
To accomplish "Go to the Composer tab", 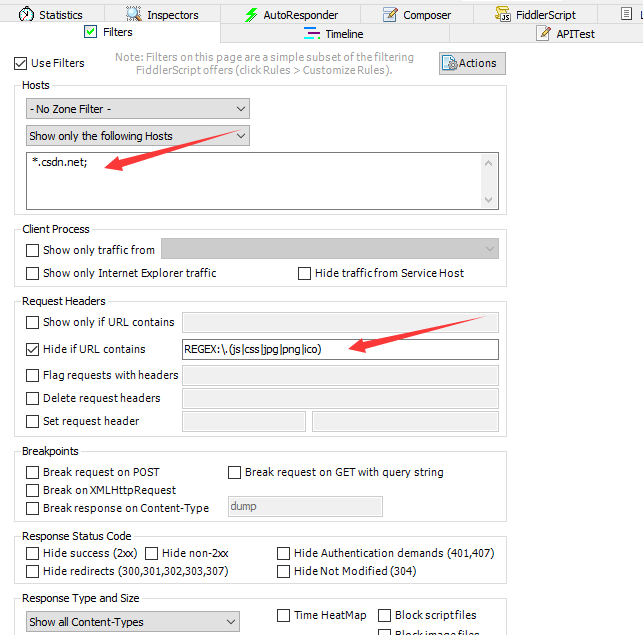I will (417, 15).
